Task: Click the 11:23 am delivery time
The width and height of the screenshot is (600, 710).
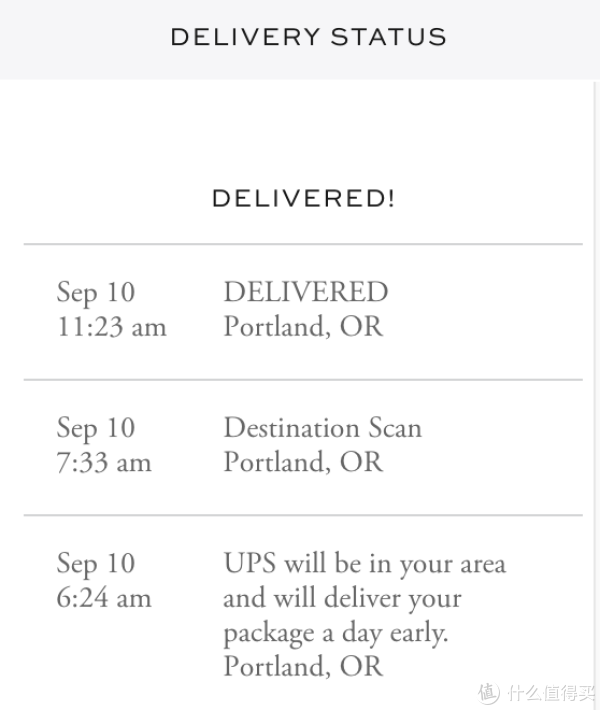Action: tap(111, 327)
